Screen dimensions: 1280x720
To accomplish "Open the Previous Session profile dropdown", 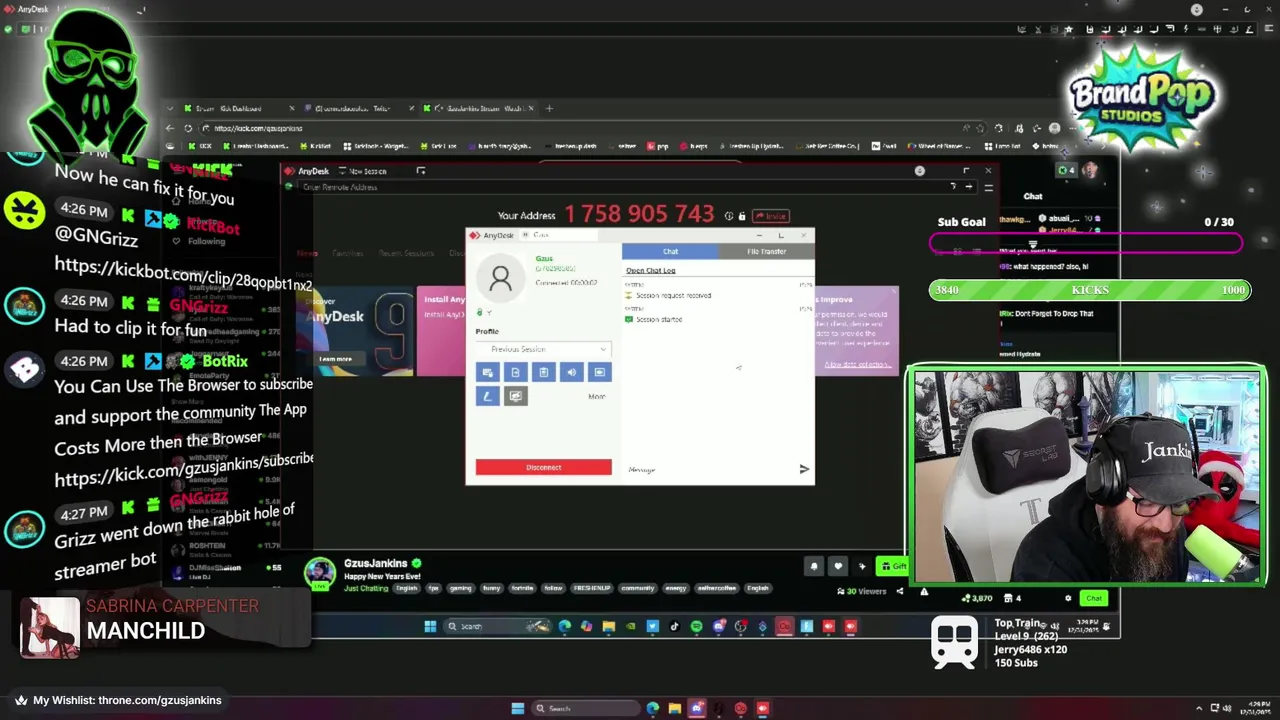I will 543,349.
